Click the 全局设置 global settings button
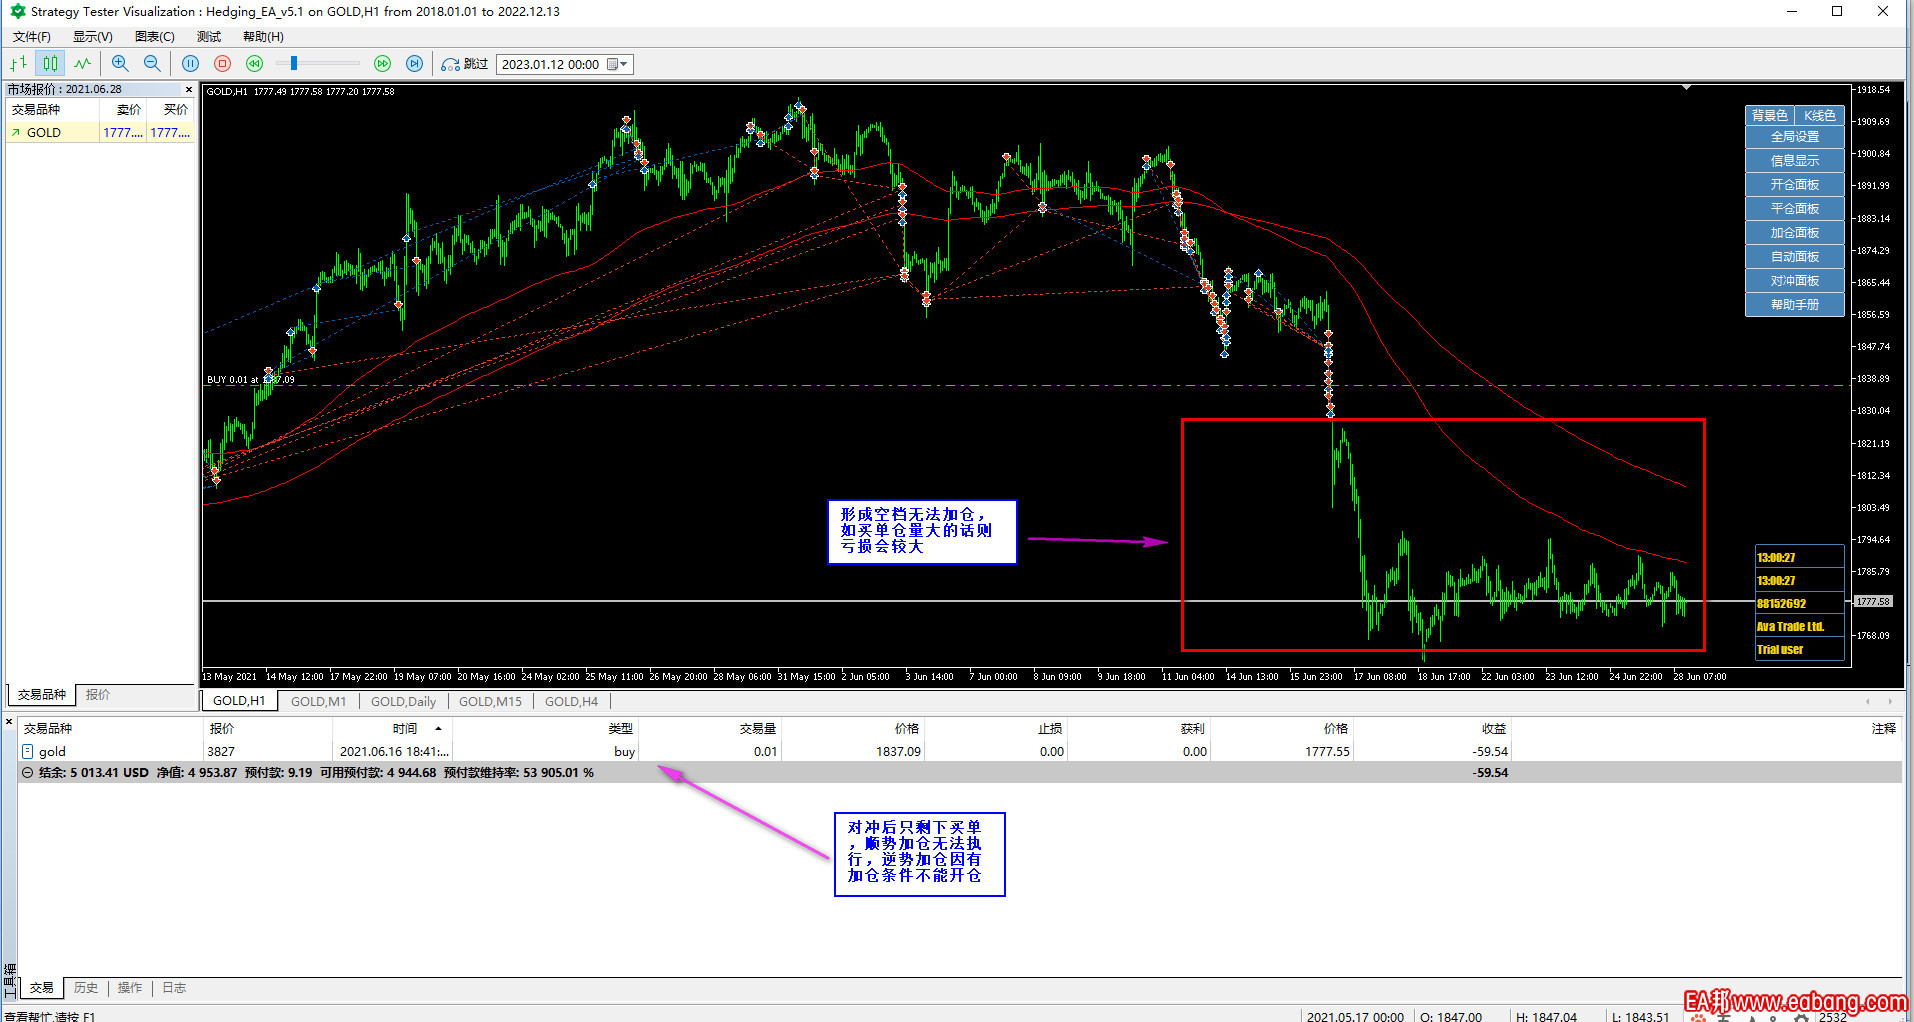Screen dimensions: 1914x1022 (x=1795, y=137)
